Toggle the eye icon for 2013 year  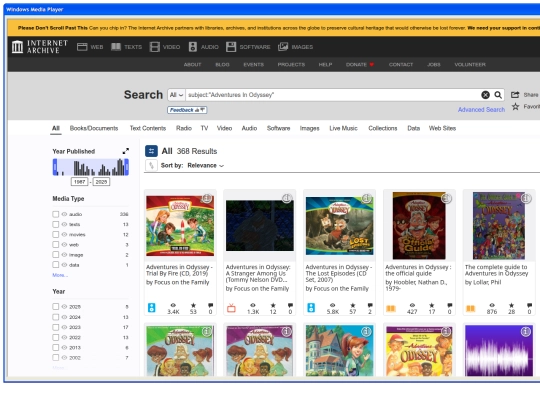[x=64, y=347]
